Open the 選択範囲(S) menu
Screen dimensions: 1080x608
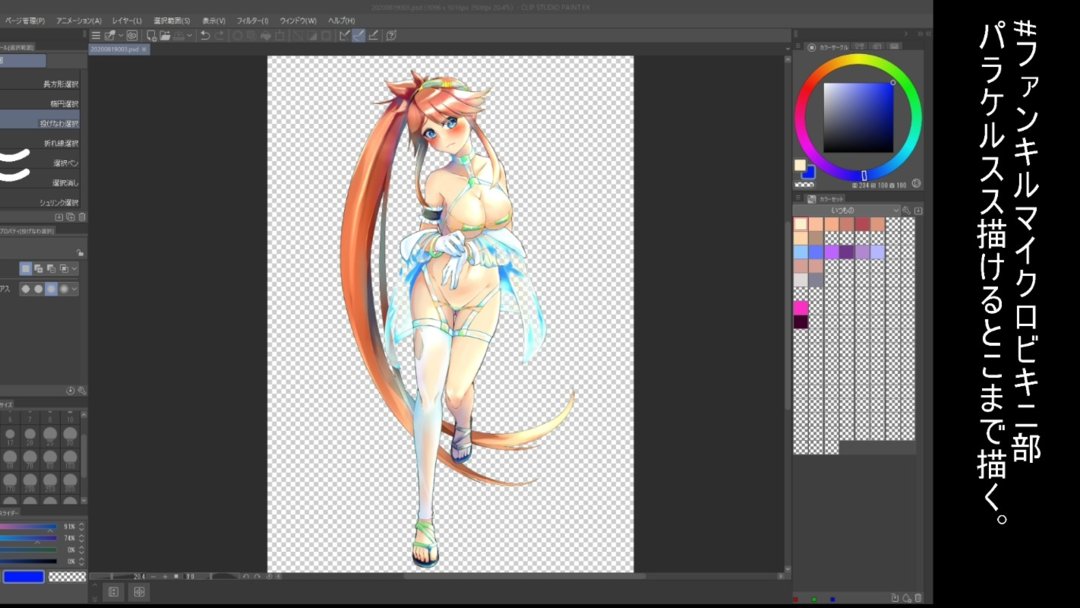[x=172, y=21]
